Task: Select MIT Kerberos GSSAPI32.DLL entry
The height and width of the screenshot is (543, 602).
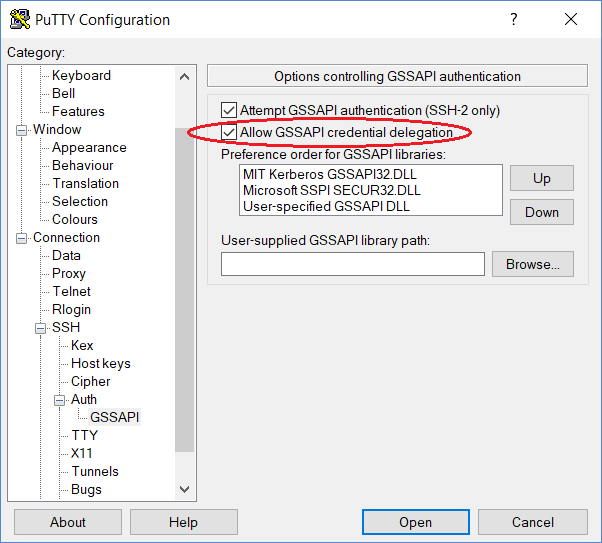Action: pyautogui.click(x=330, y=174)
